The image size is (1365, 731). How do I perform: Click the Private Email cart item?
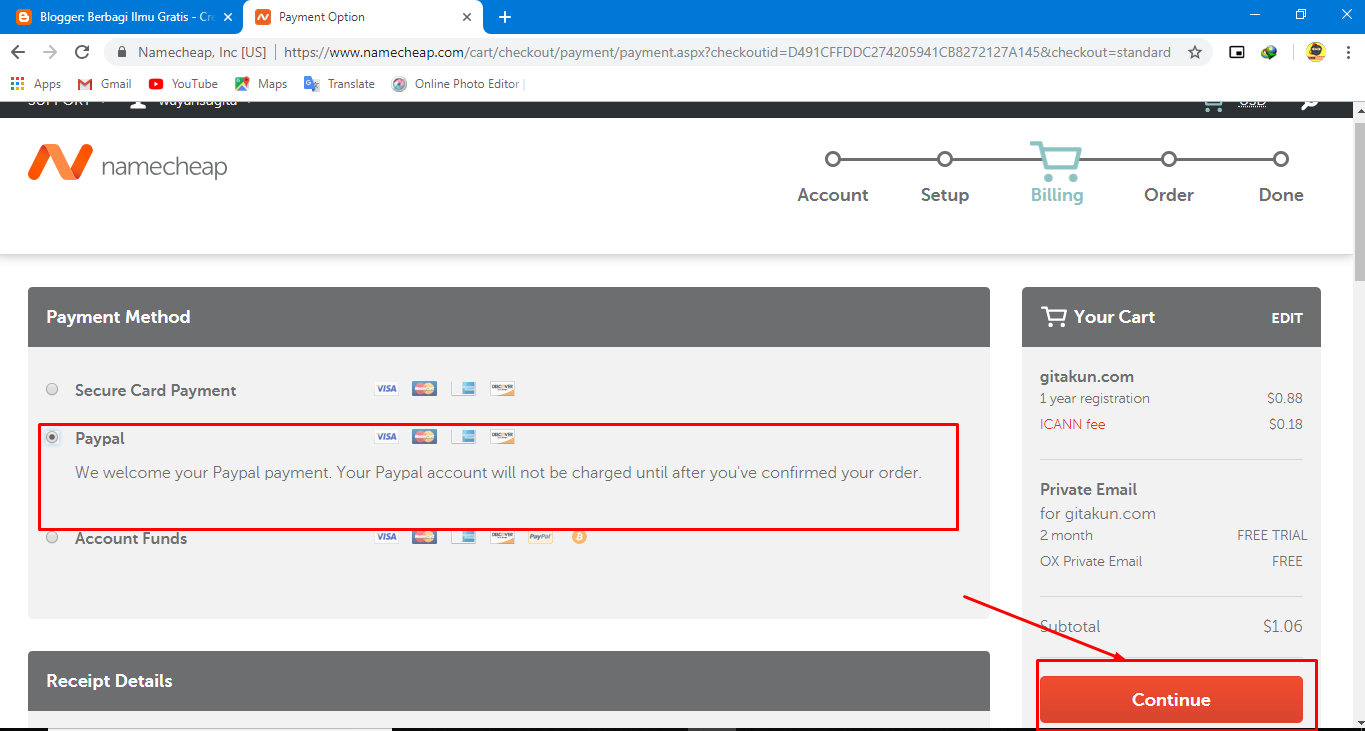[1089, 489]
